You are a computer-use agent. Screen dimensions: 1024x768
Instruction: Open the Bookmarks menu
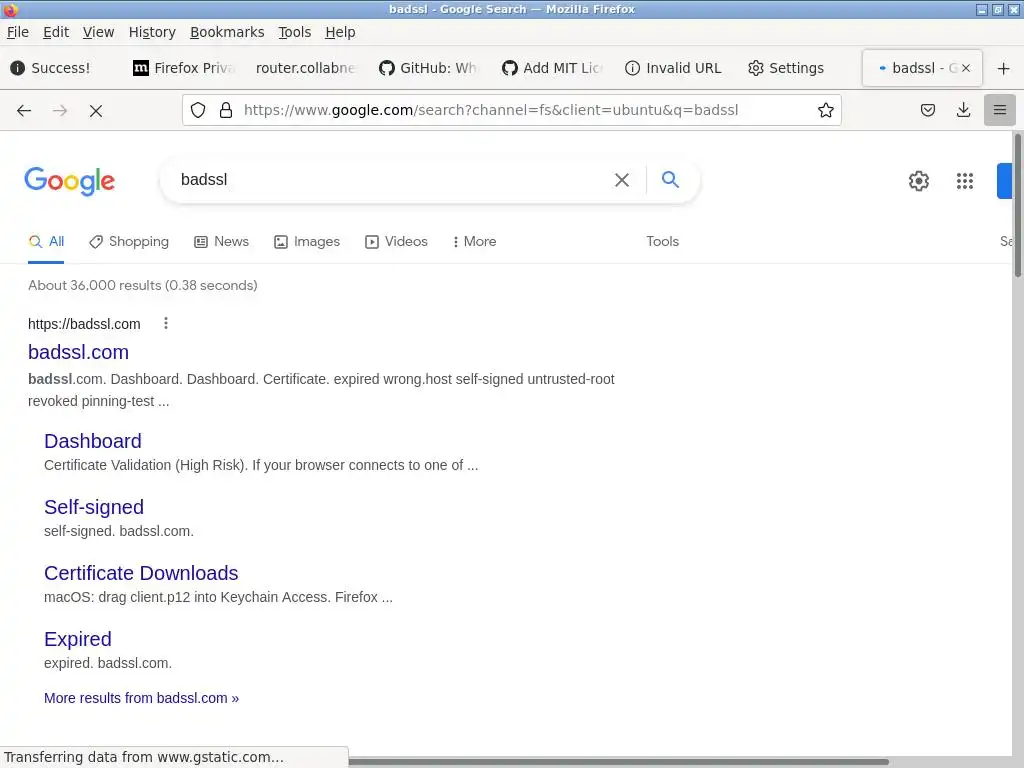coord(227,32)
